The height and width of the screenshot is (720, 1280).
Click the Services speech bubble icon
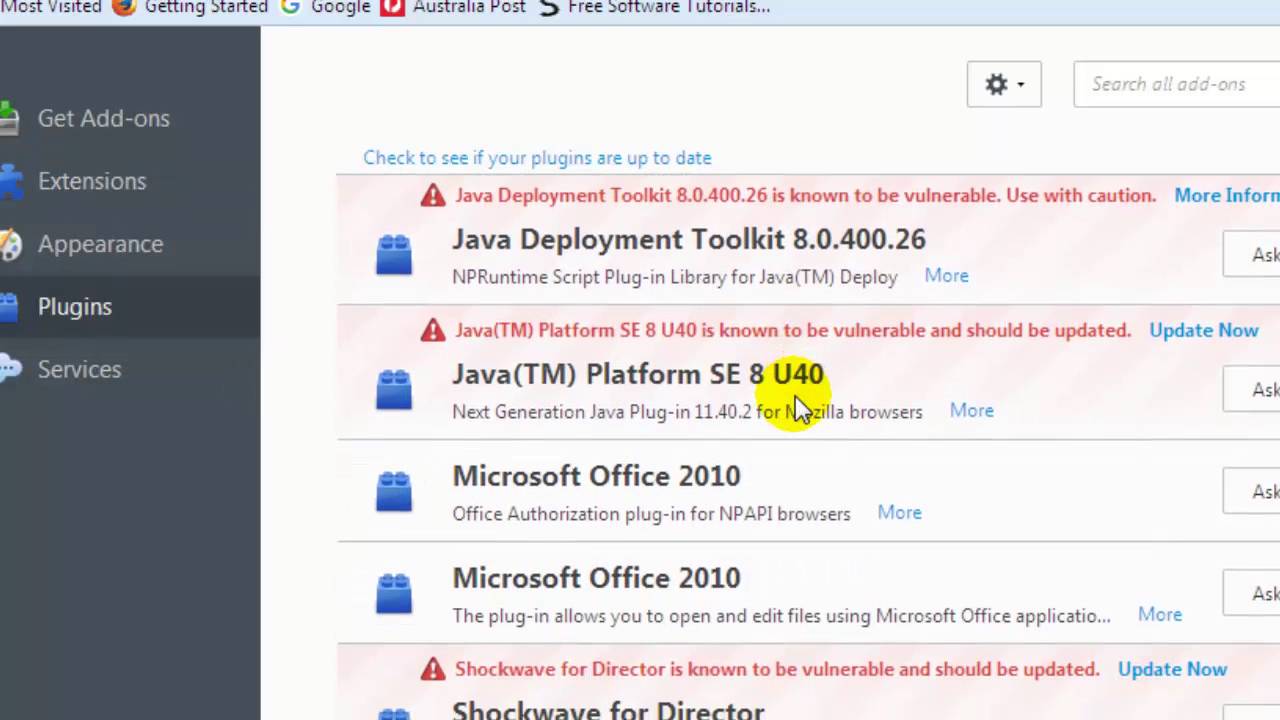pyautogui.click(x=8, y=369)
